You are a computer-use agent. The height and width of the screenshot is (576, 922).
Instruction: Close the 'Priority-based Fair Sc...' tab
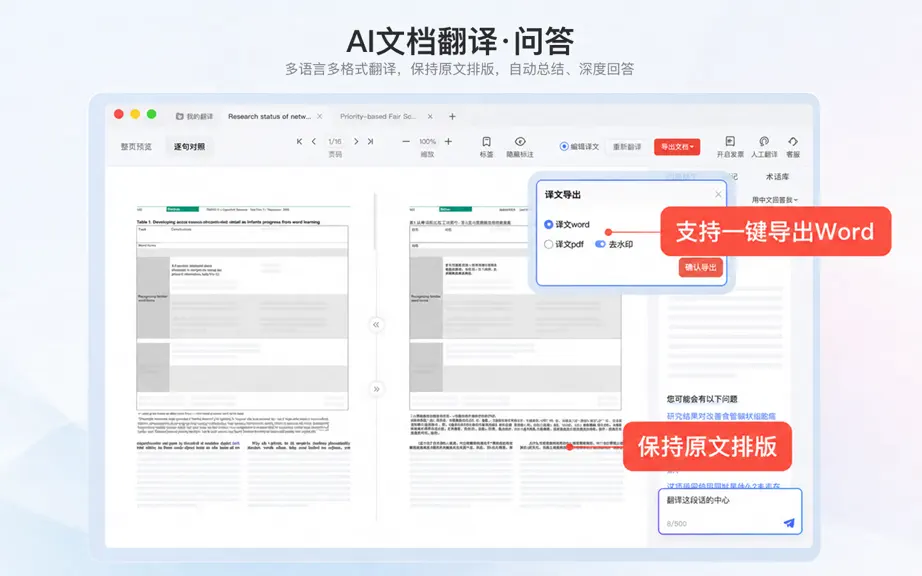click(430, 116)
